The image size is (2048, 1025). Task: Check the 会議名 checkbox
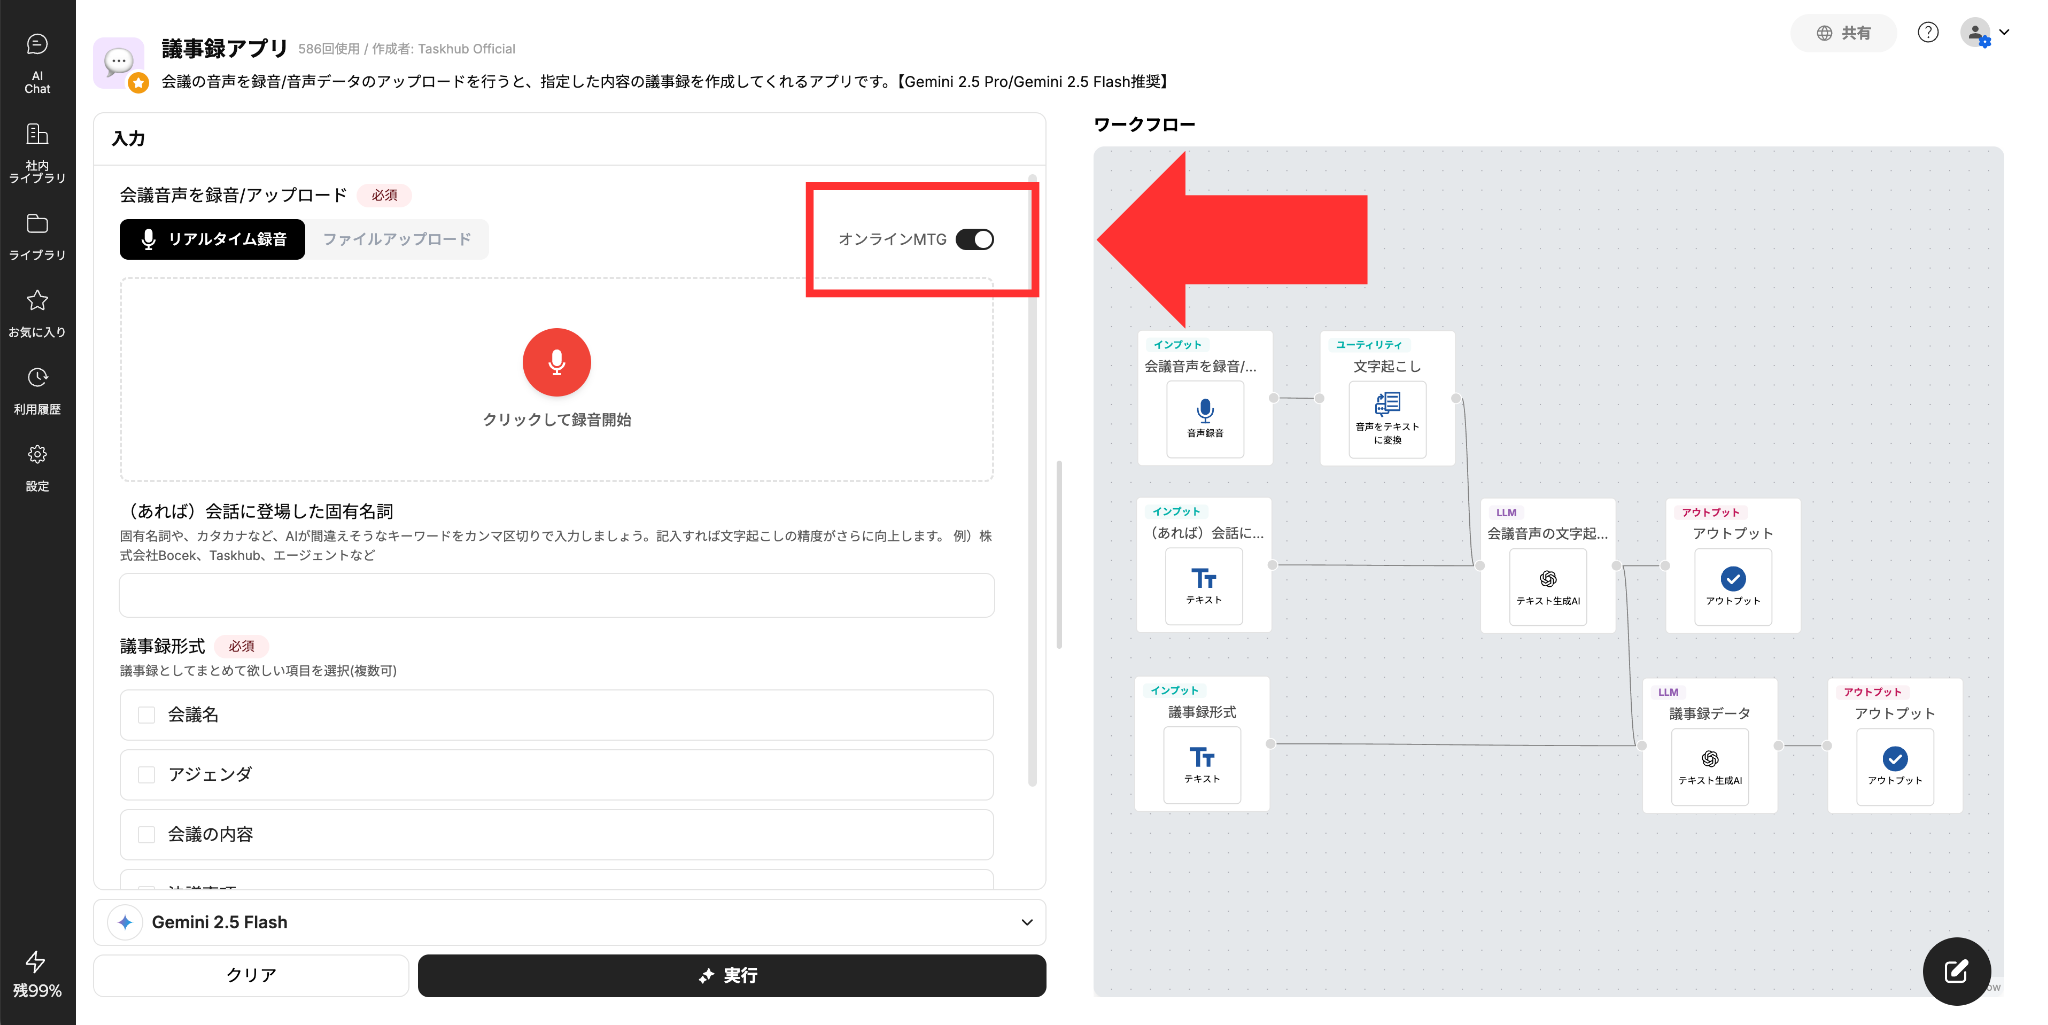pos(147,715)
